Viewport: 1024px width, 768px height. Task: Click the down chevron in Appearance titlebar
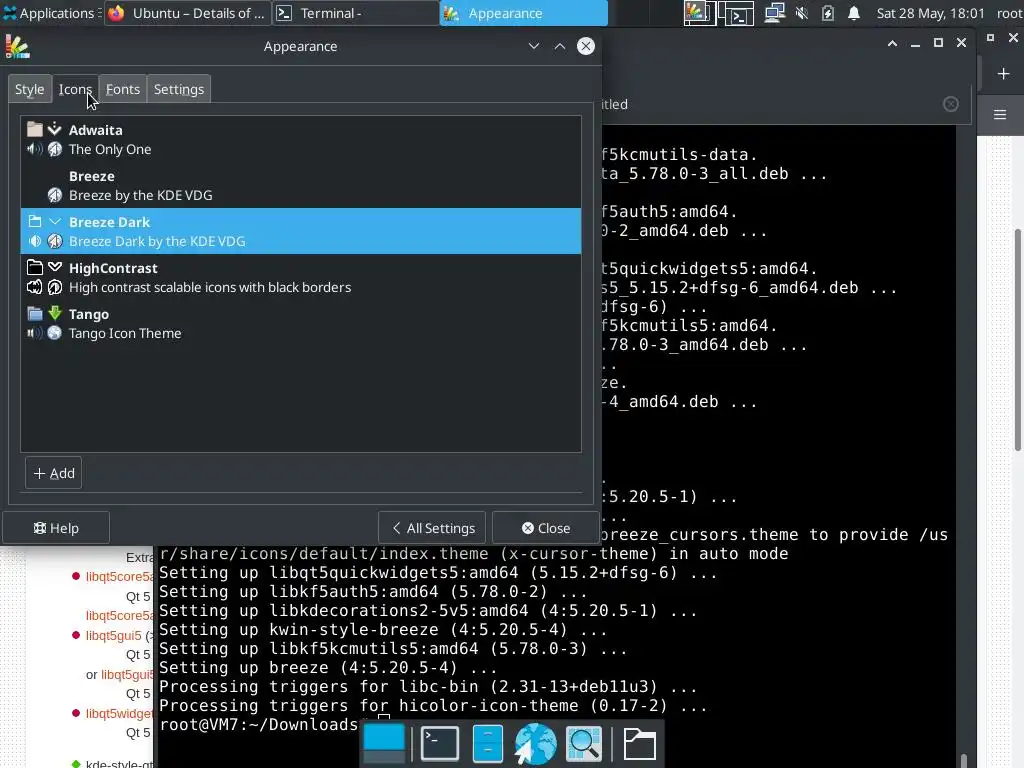[534, 46]
